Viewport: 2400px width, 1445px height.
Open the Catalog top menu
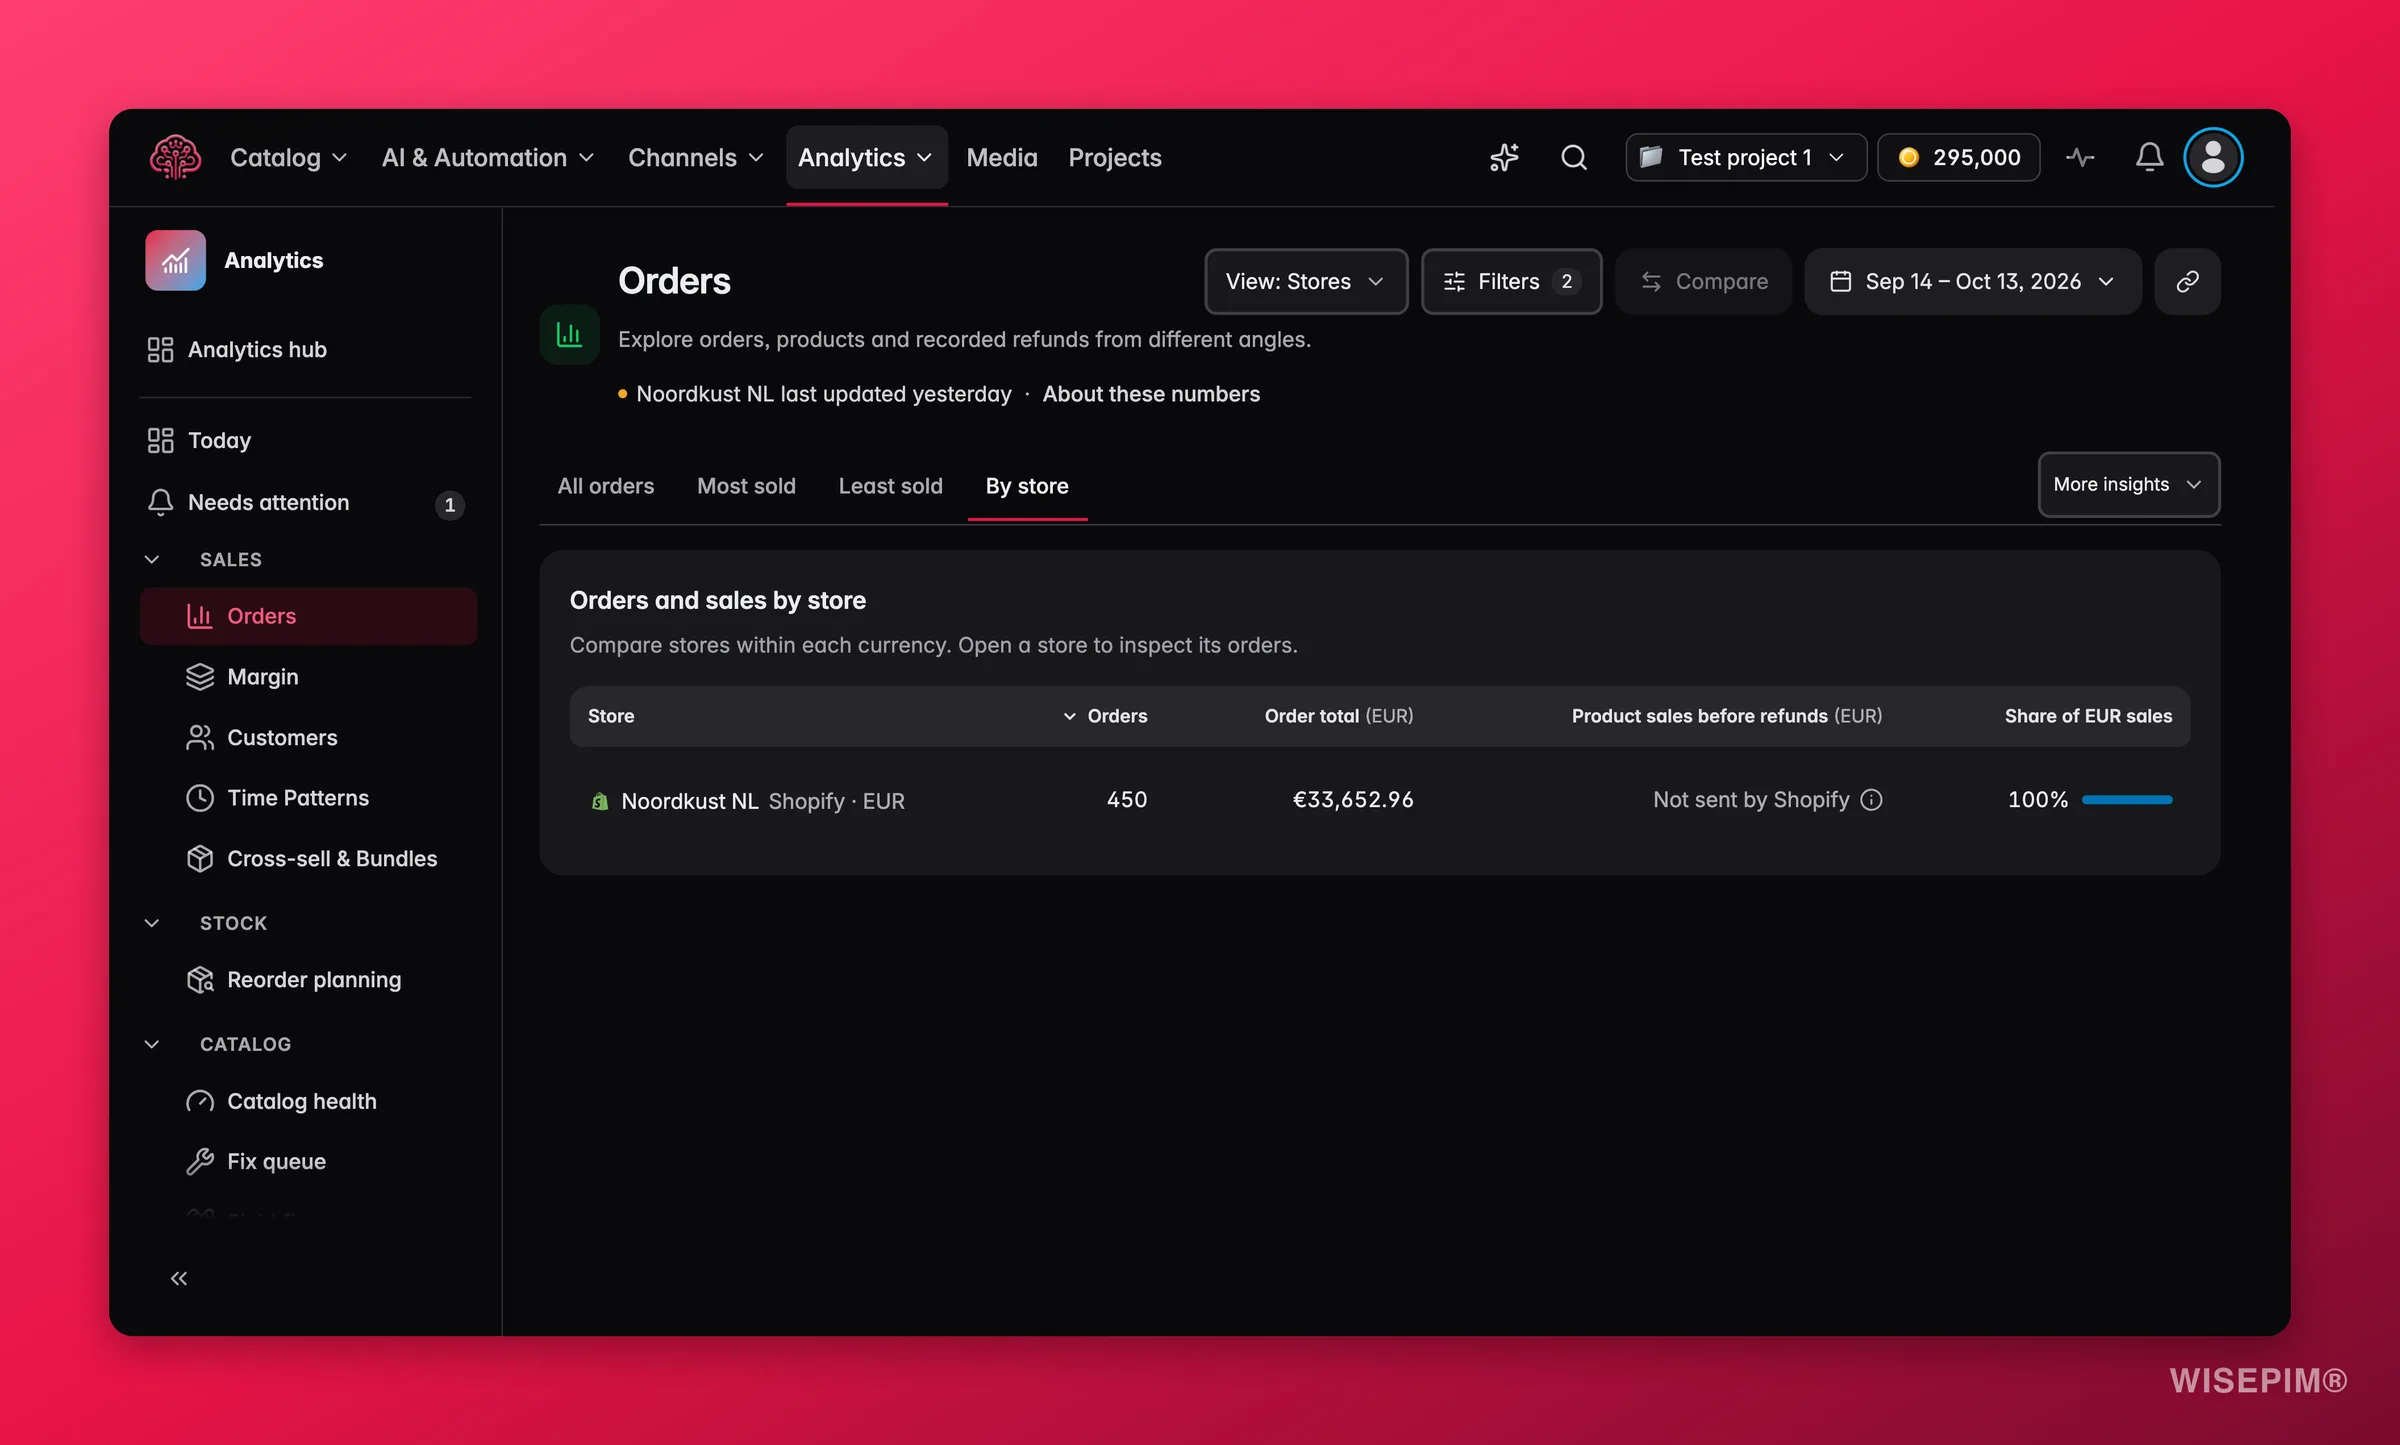coord(288,157)
